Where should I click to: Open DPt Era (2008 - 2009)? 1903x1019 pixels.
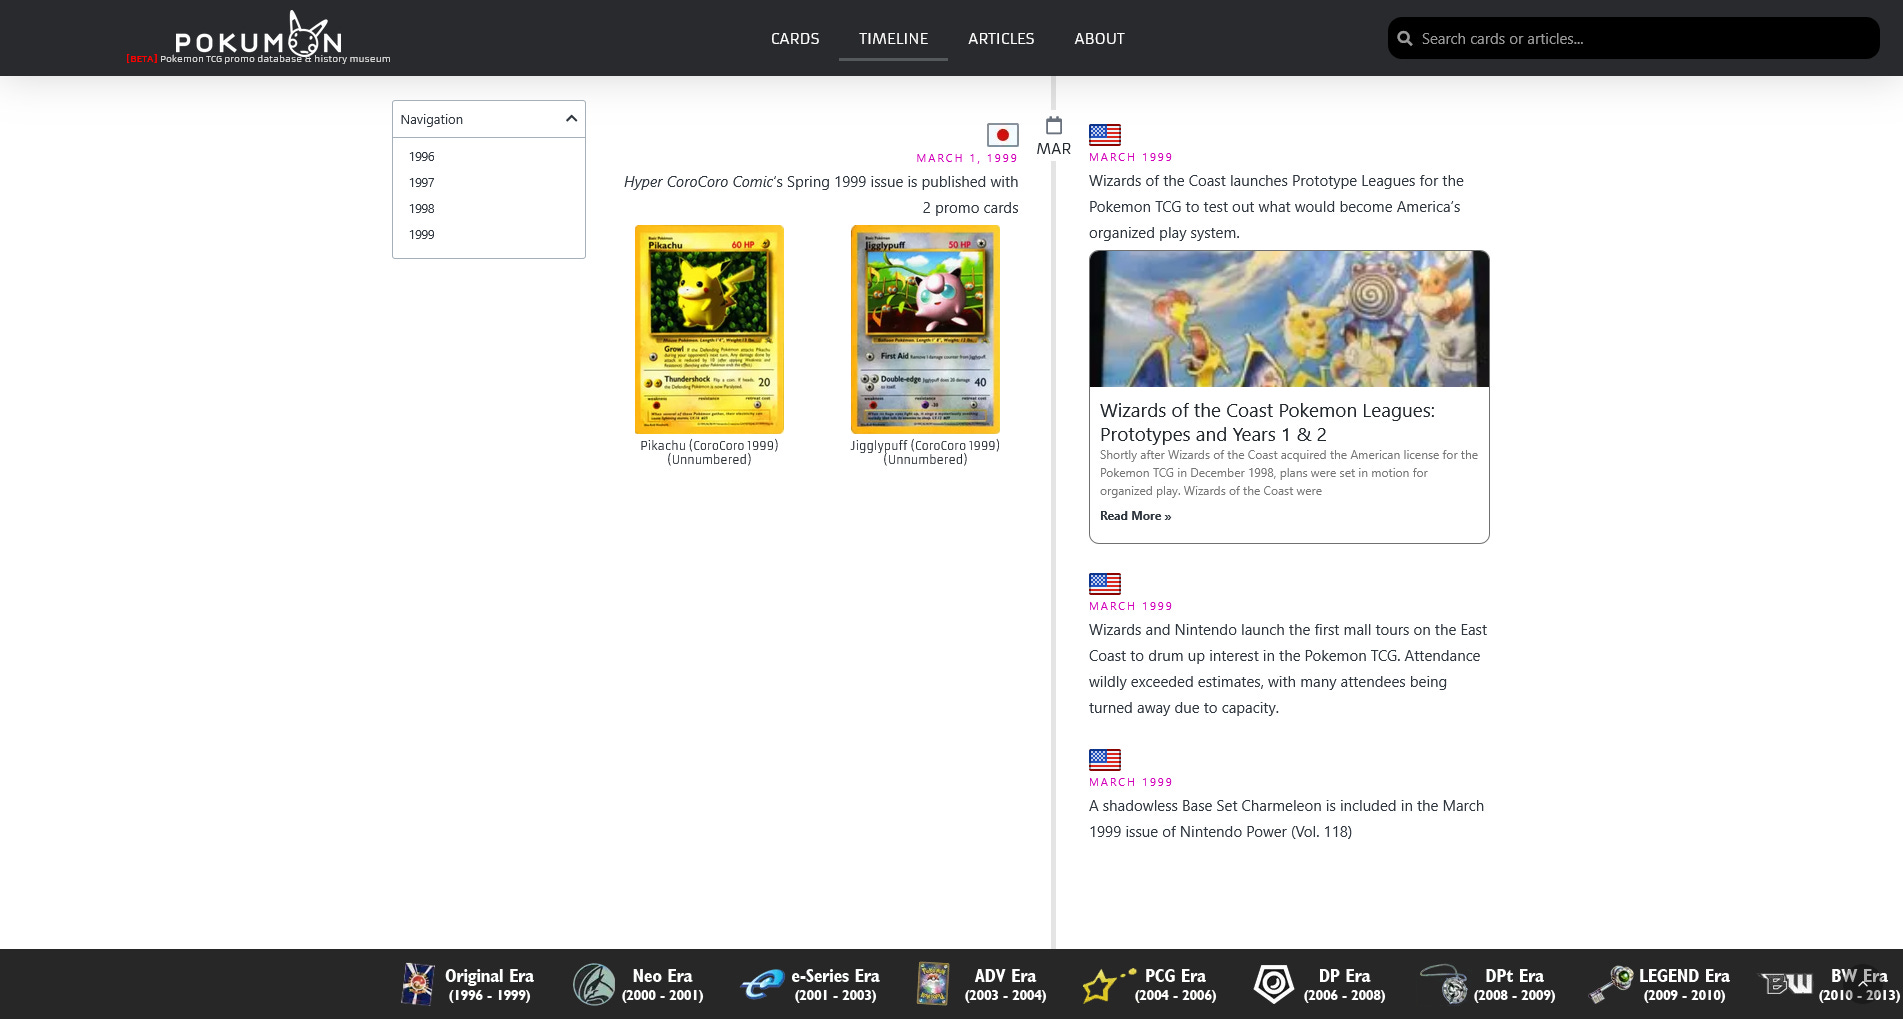click(1489, 984)
